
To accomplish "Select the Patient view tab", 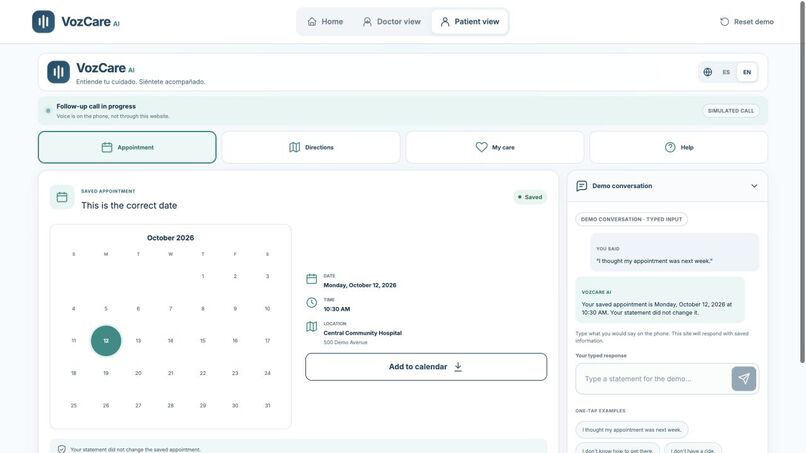I will tap(470, 22).
